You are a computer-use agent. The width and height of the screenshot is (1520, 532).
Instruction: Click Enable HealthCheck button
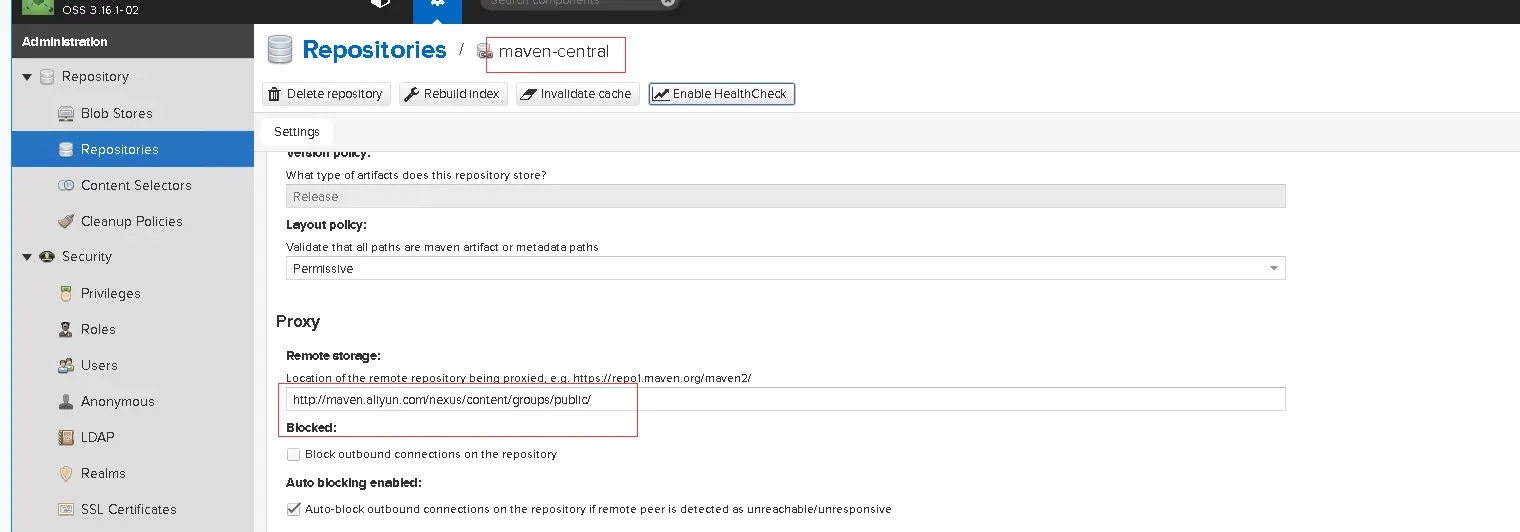721,94
